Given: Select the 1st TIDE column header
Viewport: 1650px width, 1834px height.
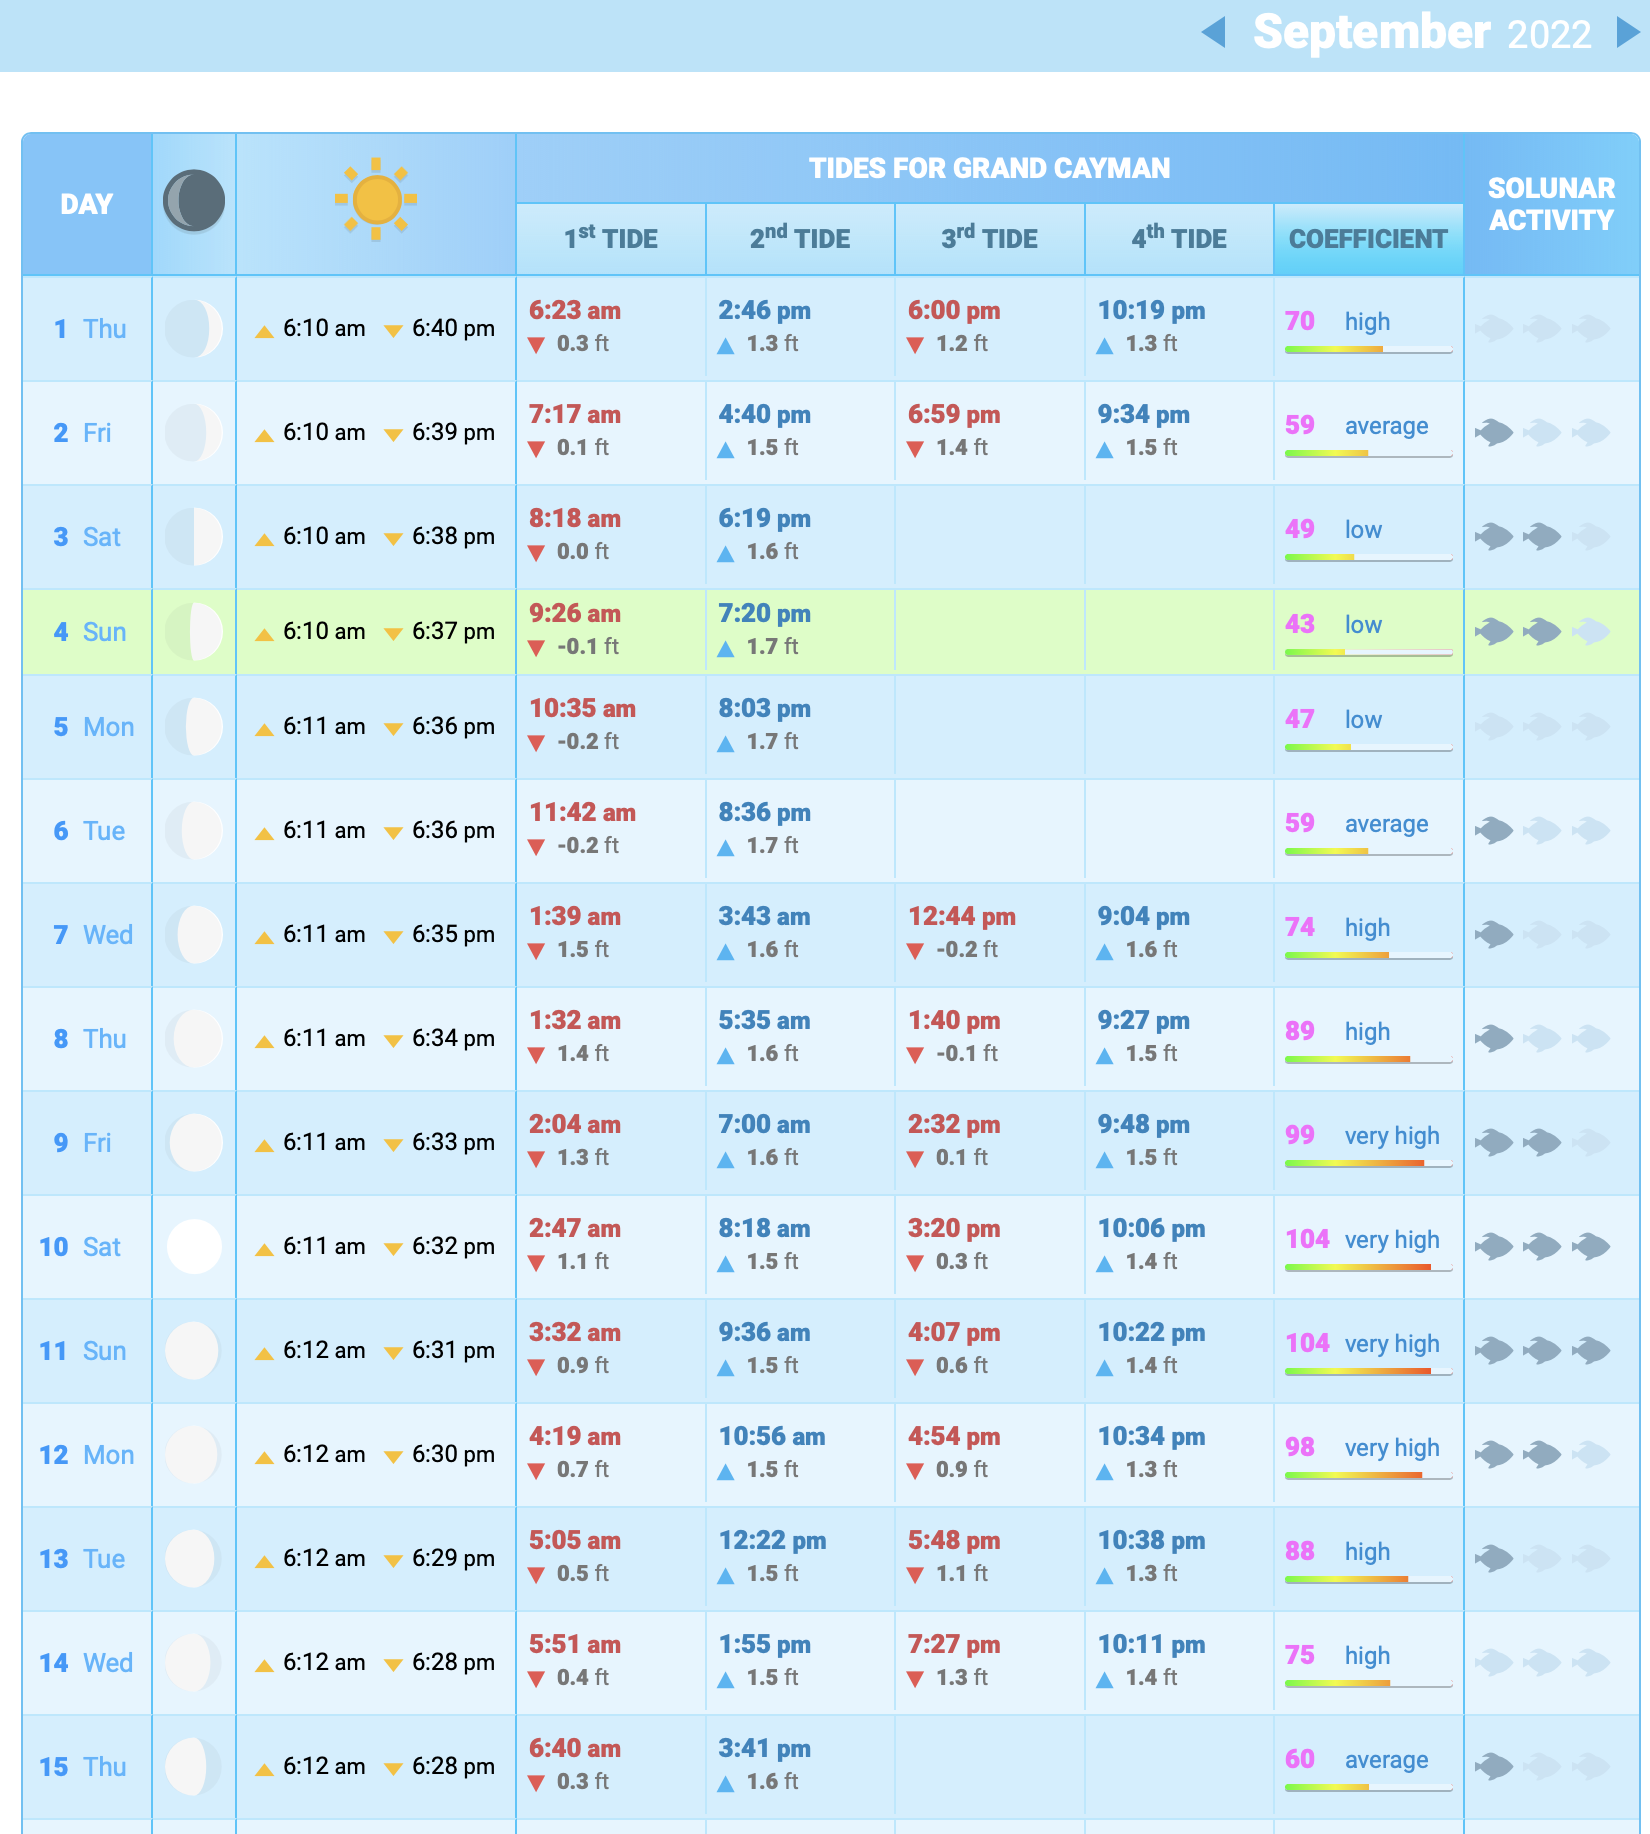Looking at the screenshot, I should 610,239.
